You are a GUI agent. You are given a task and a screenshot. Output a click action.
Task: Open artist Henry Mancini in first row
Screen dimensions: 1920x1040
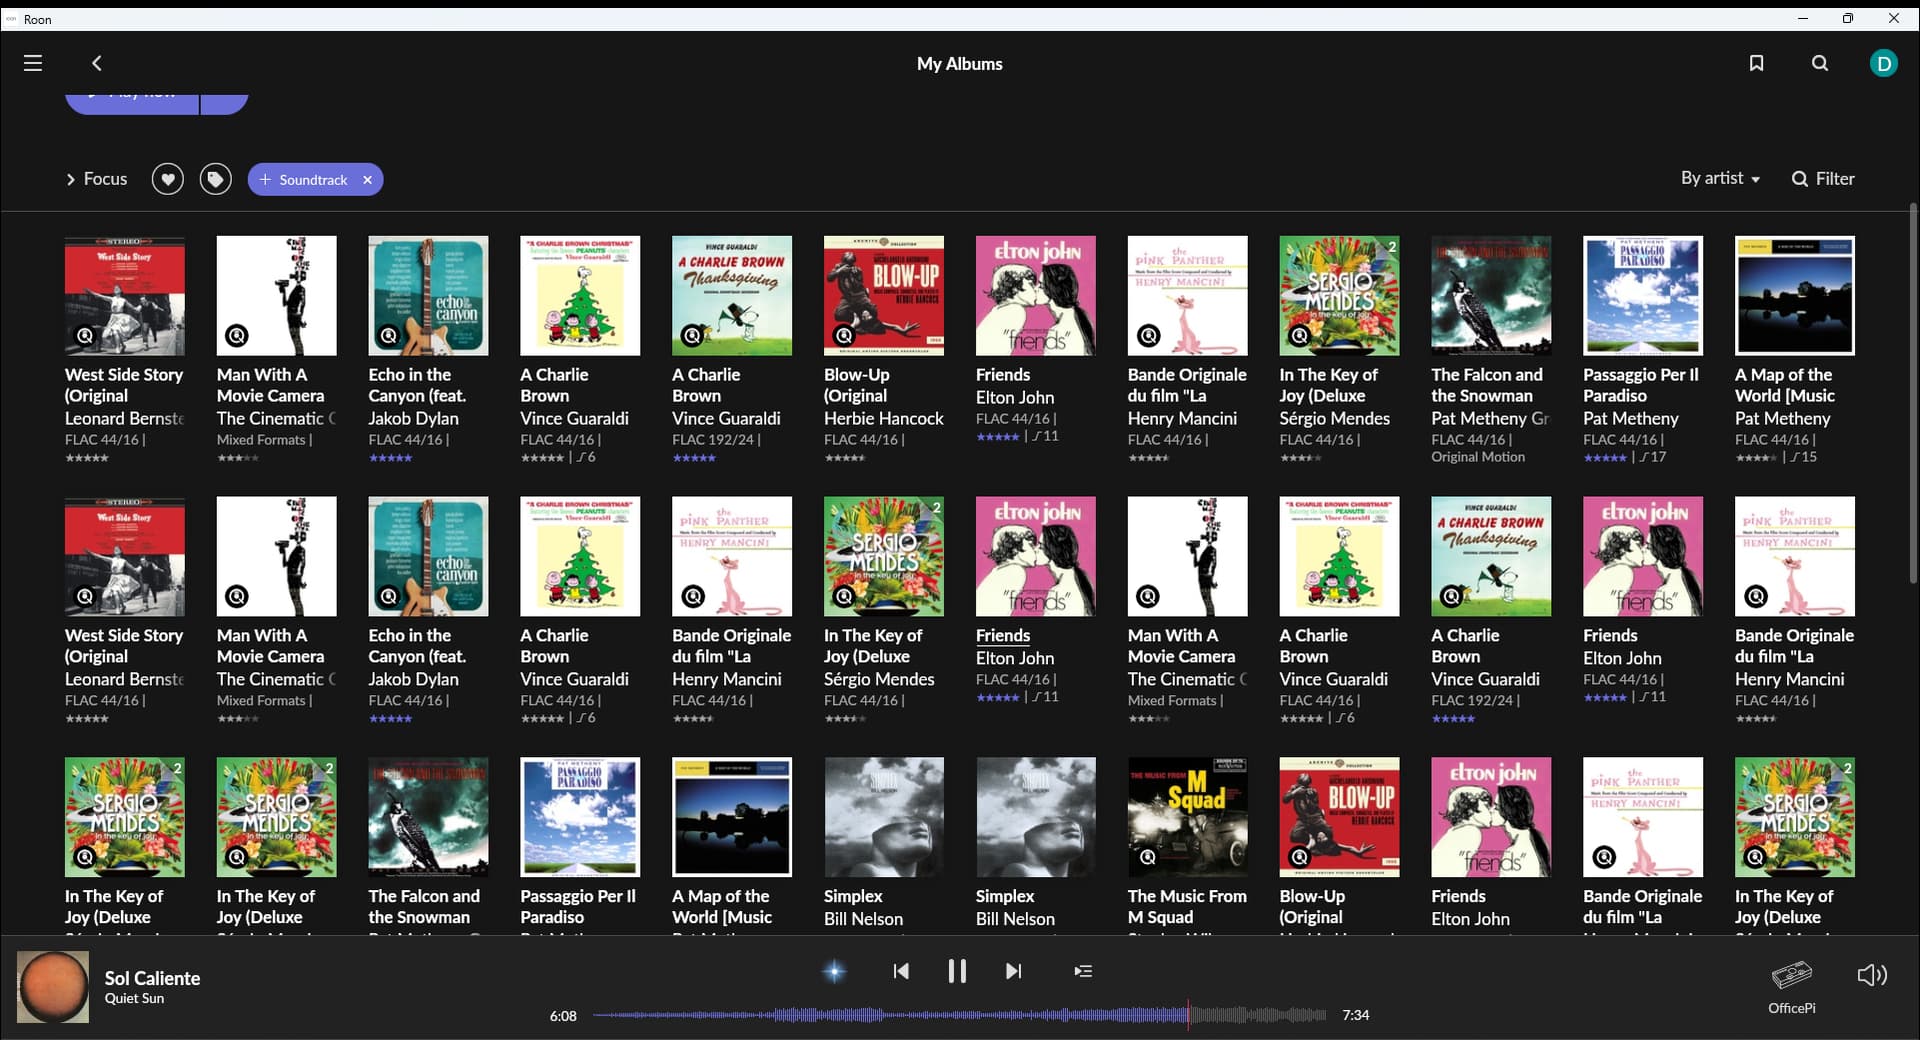[1183, 418]
